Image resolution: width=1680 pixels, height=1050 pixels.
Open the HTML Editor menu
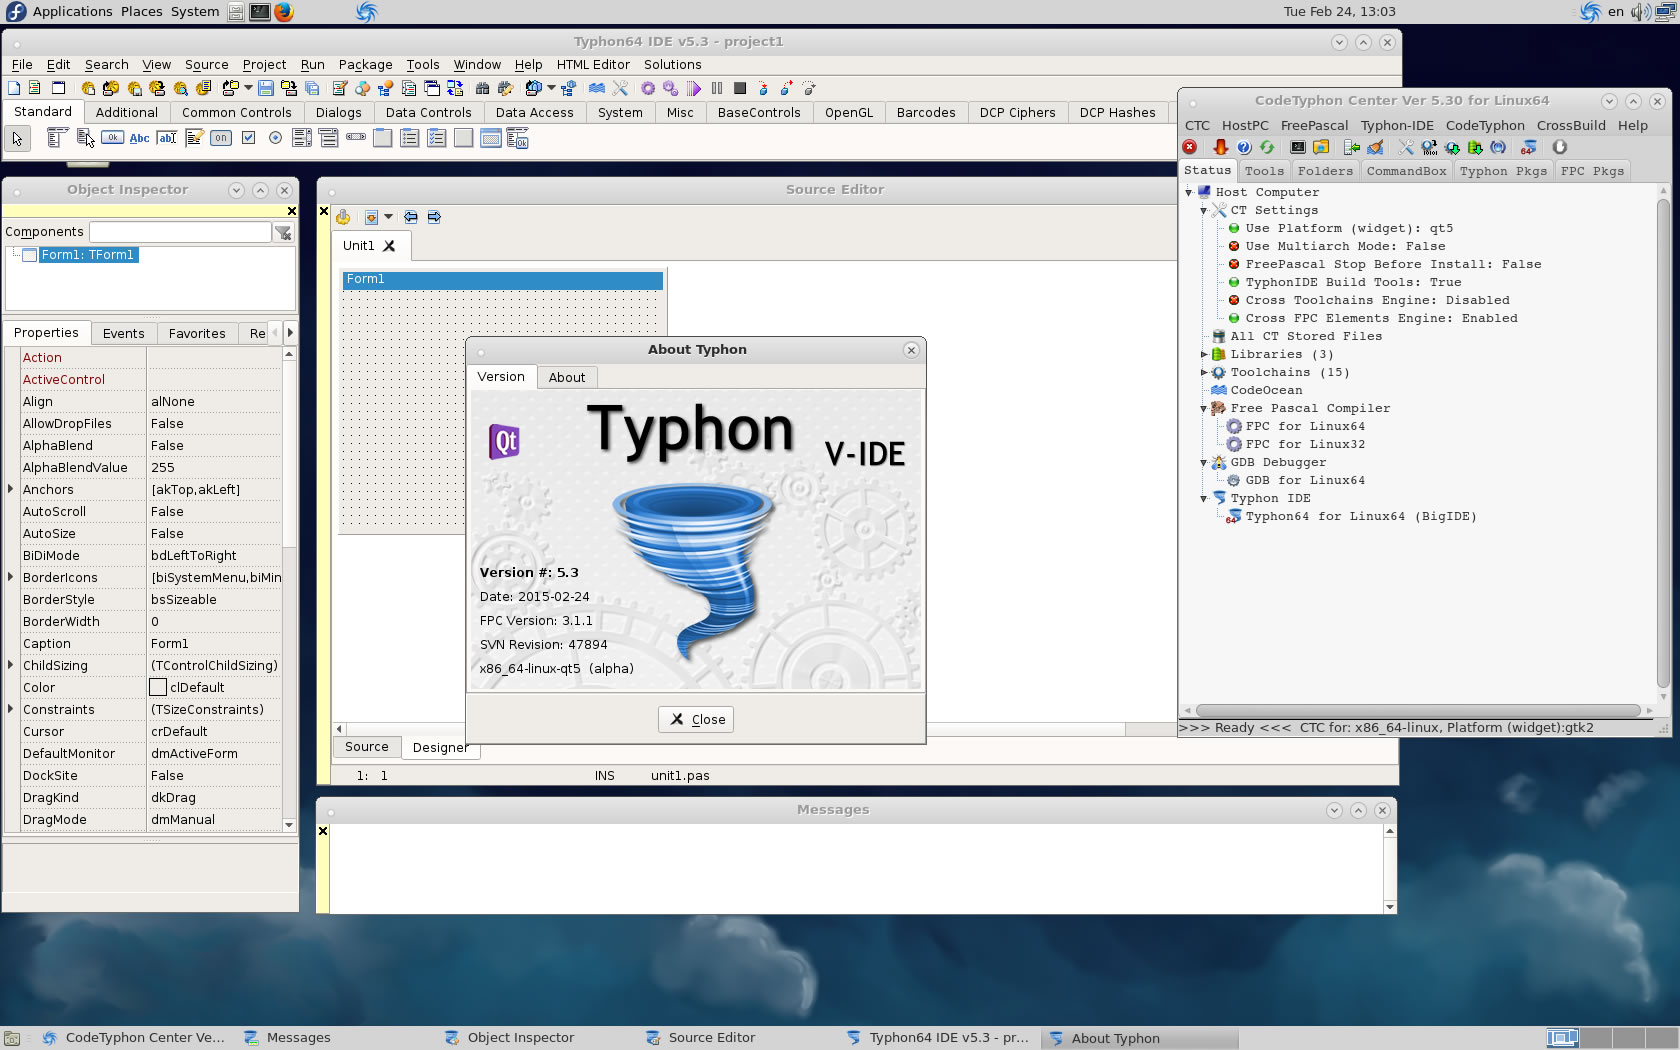593,64
